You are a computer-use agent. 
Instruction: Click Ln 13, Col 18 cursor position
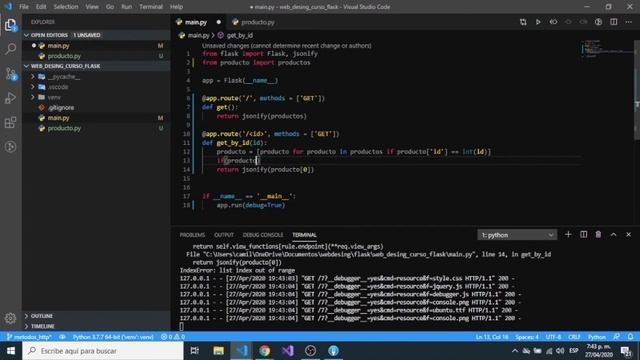click(492, 337)
